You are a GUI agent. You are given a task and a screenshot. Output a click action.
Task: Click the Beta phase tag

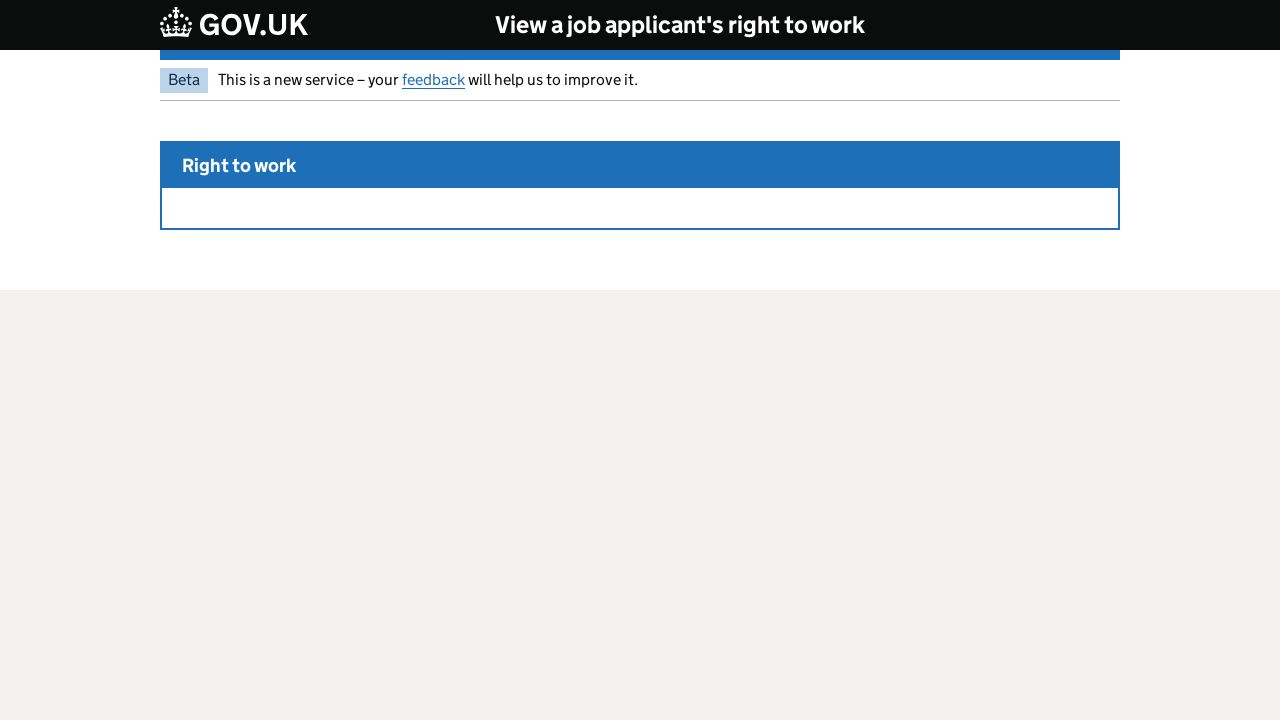184,80
